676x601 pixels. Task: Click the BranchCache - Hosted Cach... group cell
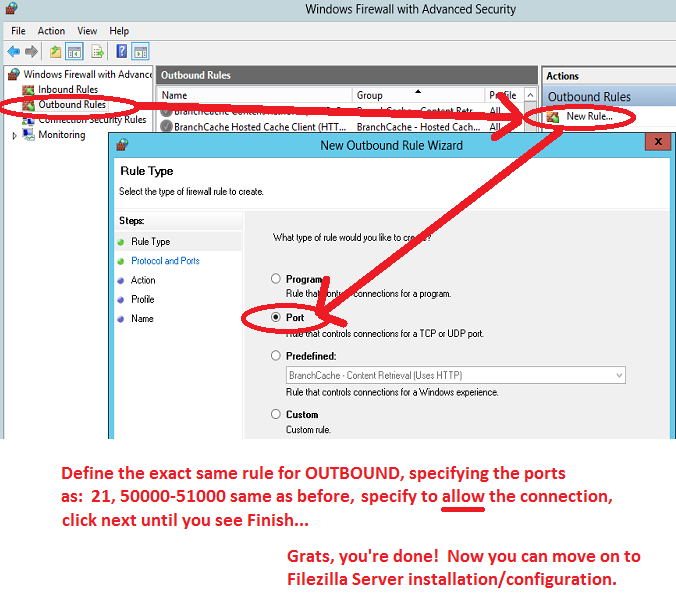pyautogui.click(x=418, y=127)
